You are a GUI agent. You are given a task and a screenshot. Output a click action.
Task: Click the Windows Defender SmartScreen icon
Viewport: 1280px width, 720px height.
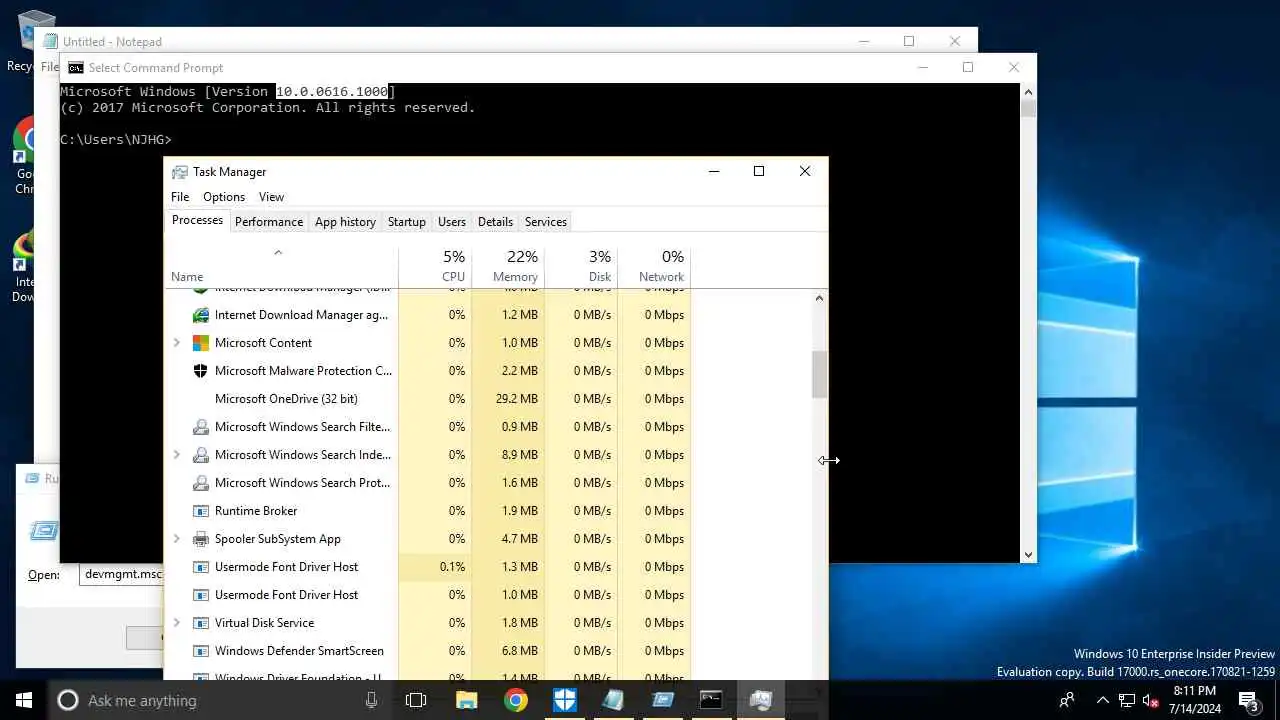[200, 651]
